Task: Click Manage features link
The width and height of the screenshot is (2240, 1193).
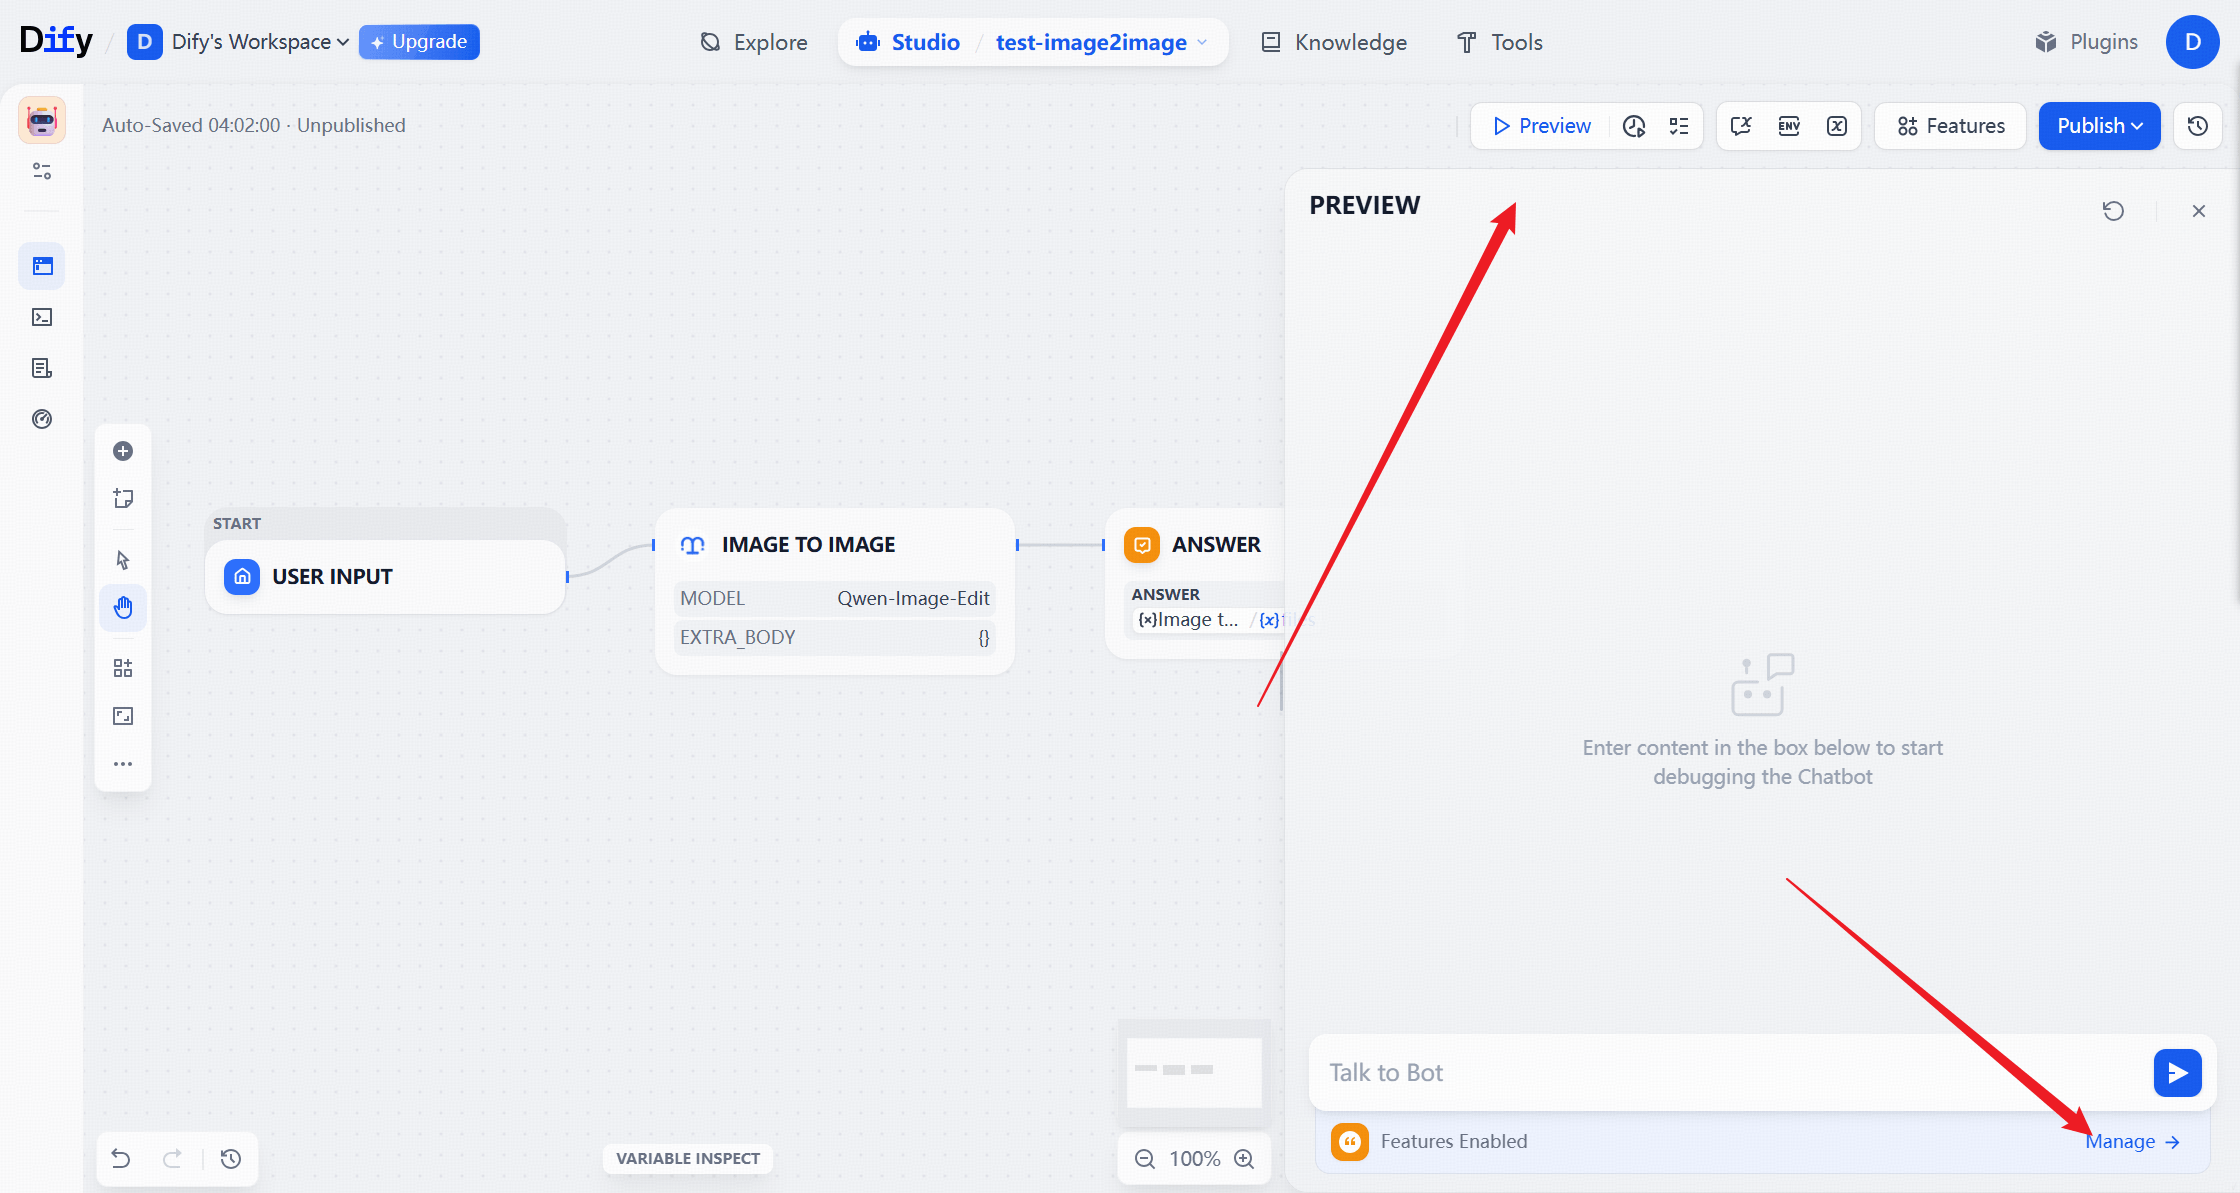Action: point(2131,1141)
